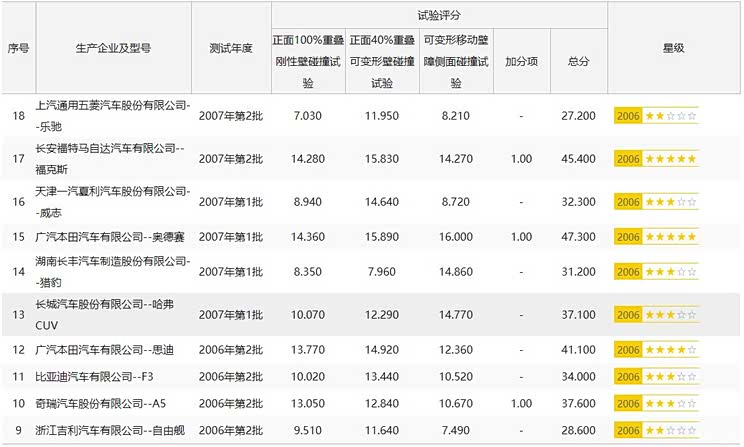Image resolution: width=744 pixels, height=447 pixels.
Task: Open the 比亚迪汽车有限公司--F3 entry
Action: click(x=98, y=377)
